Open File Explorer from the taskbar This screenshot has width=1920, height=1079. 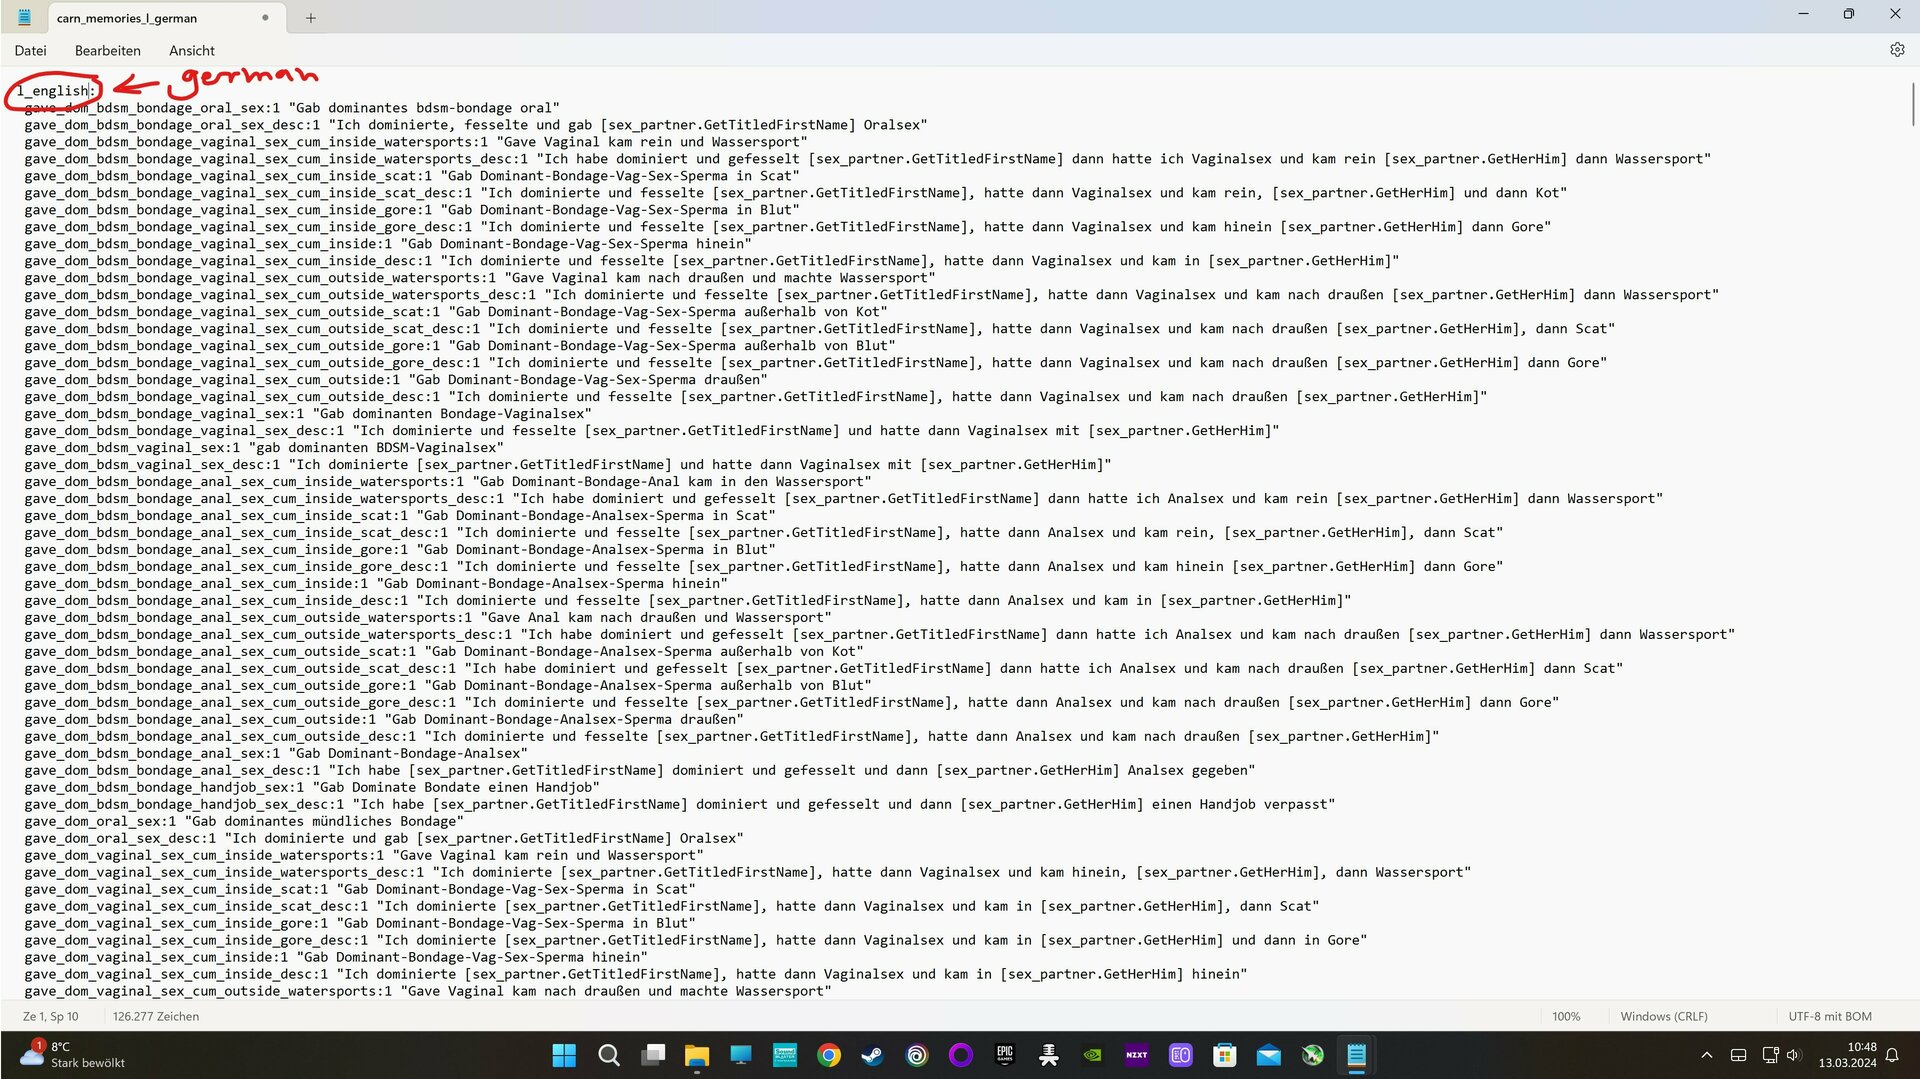pos(696,1055)
